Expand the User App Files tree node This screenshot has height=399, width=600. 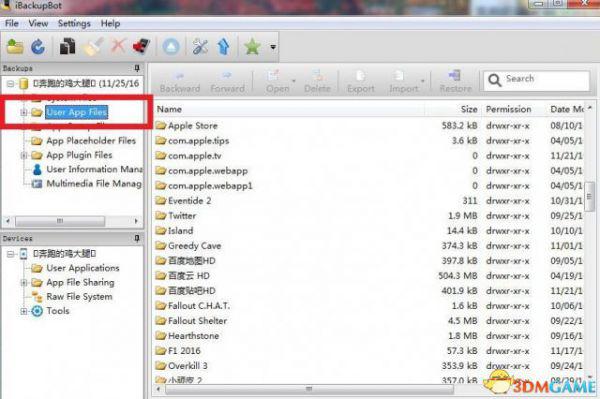coord(24,112)
